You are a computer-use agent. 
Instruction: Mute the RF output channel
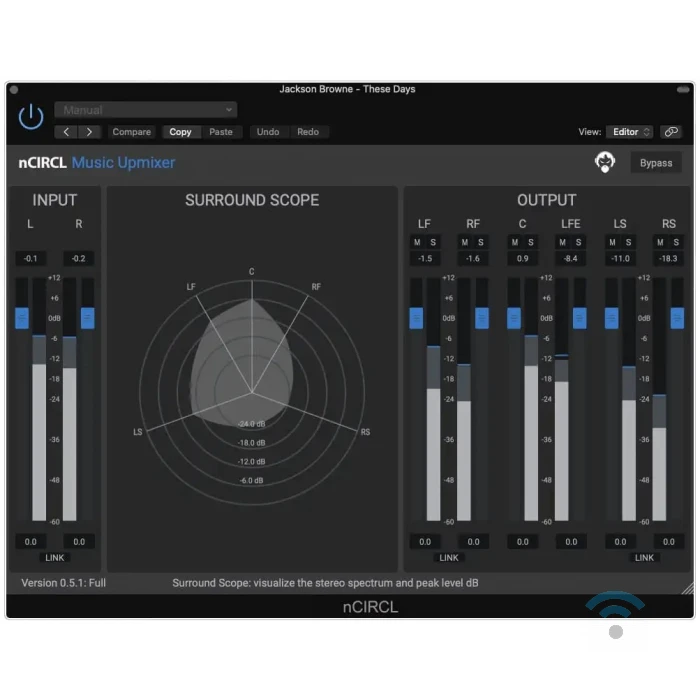(465, 242)
